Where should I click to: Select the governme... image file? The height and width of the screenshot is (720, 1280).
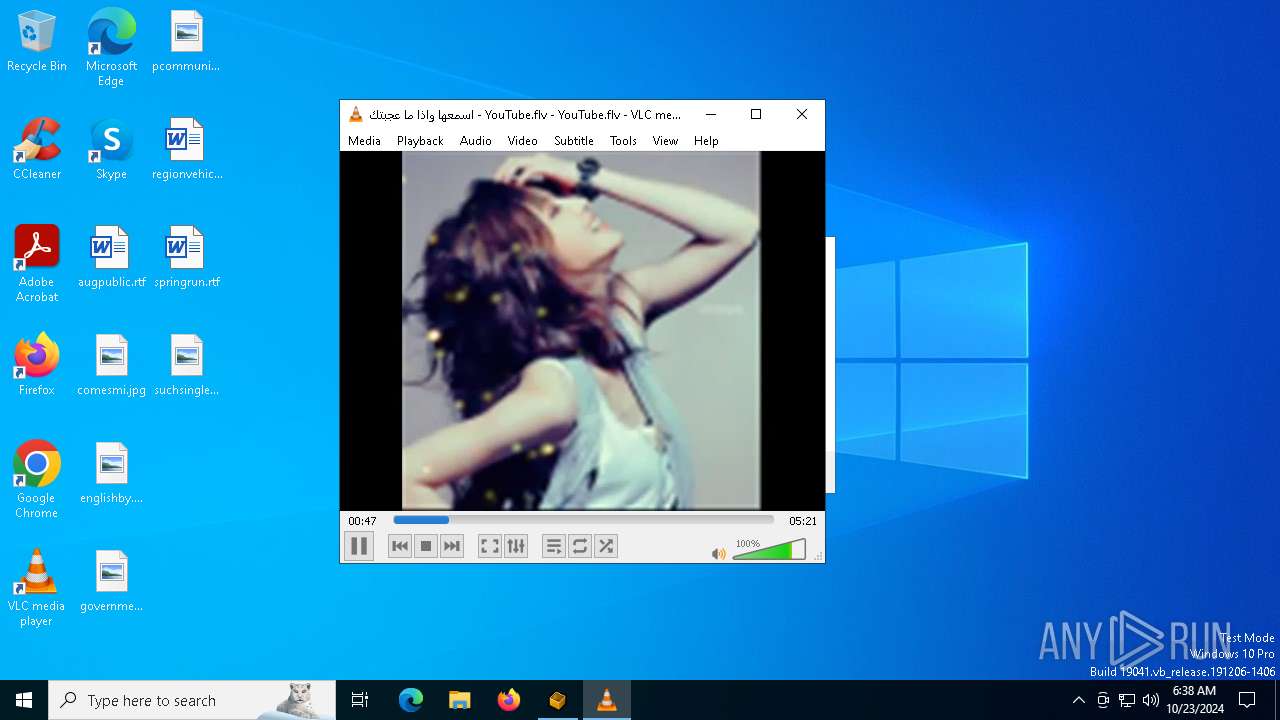pyautogui.click(x=111, y=582)
